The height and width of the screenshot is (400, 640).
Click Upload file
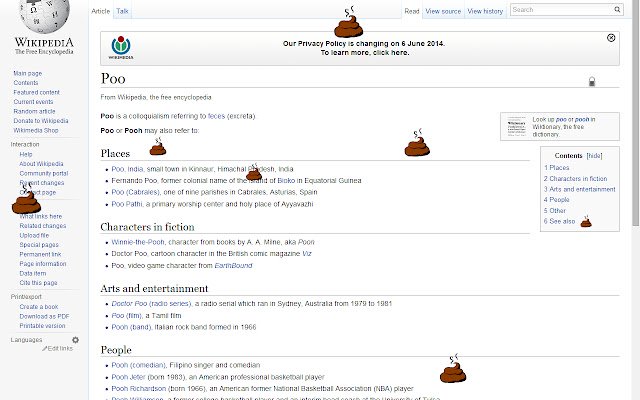tap(34, 236)
